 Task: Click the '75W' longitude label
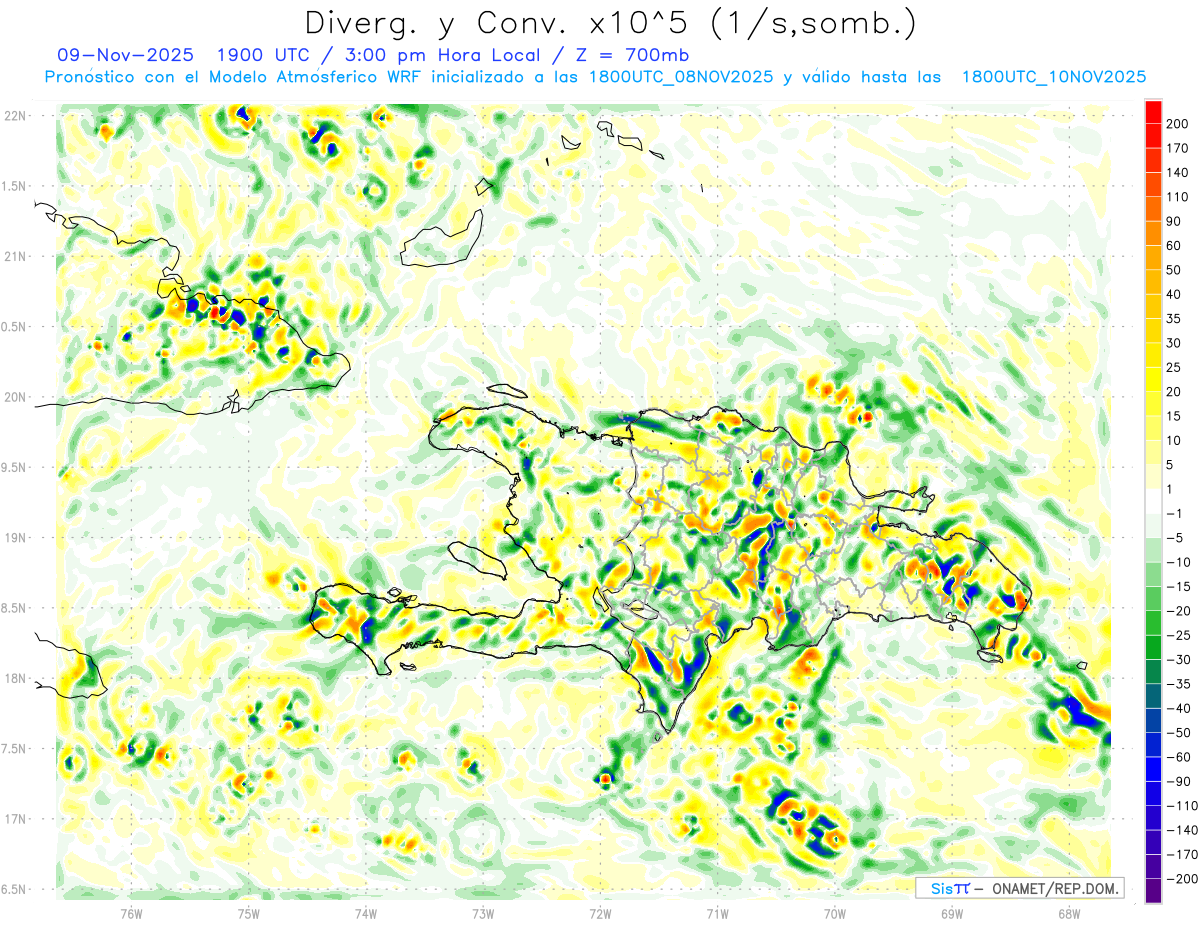pyautogui.click(x=249, y=913)
